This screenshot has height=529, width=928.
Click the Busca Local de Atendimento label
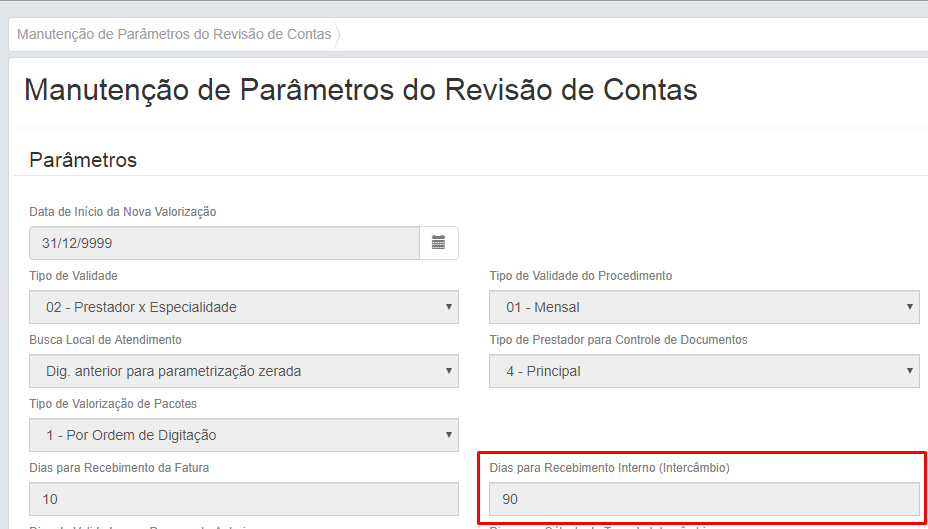[x=105, y=340]
